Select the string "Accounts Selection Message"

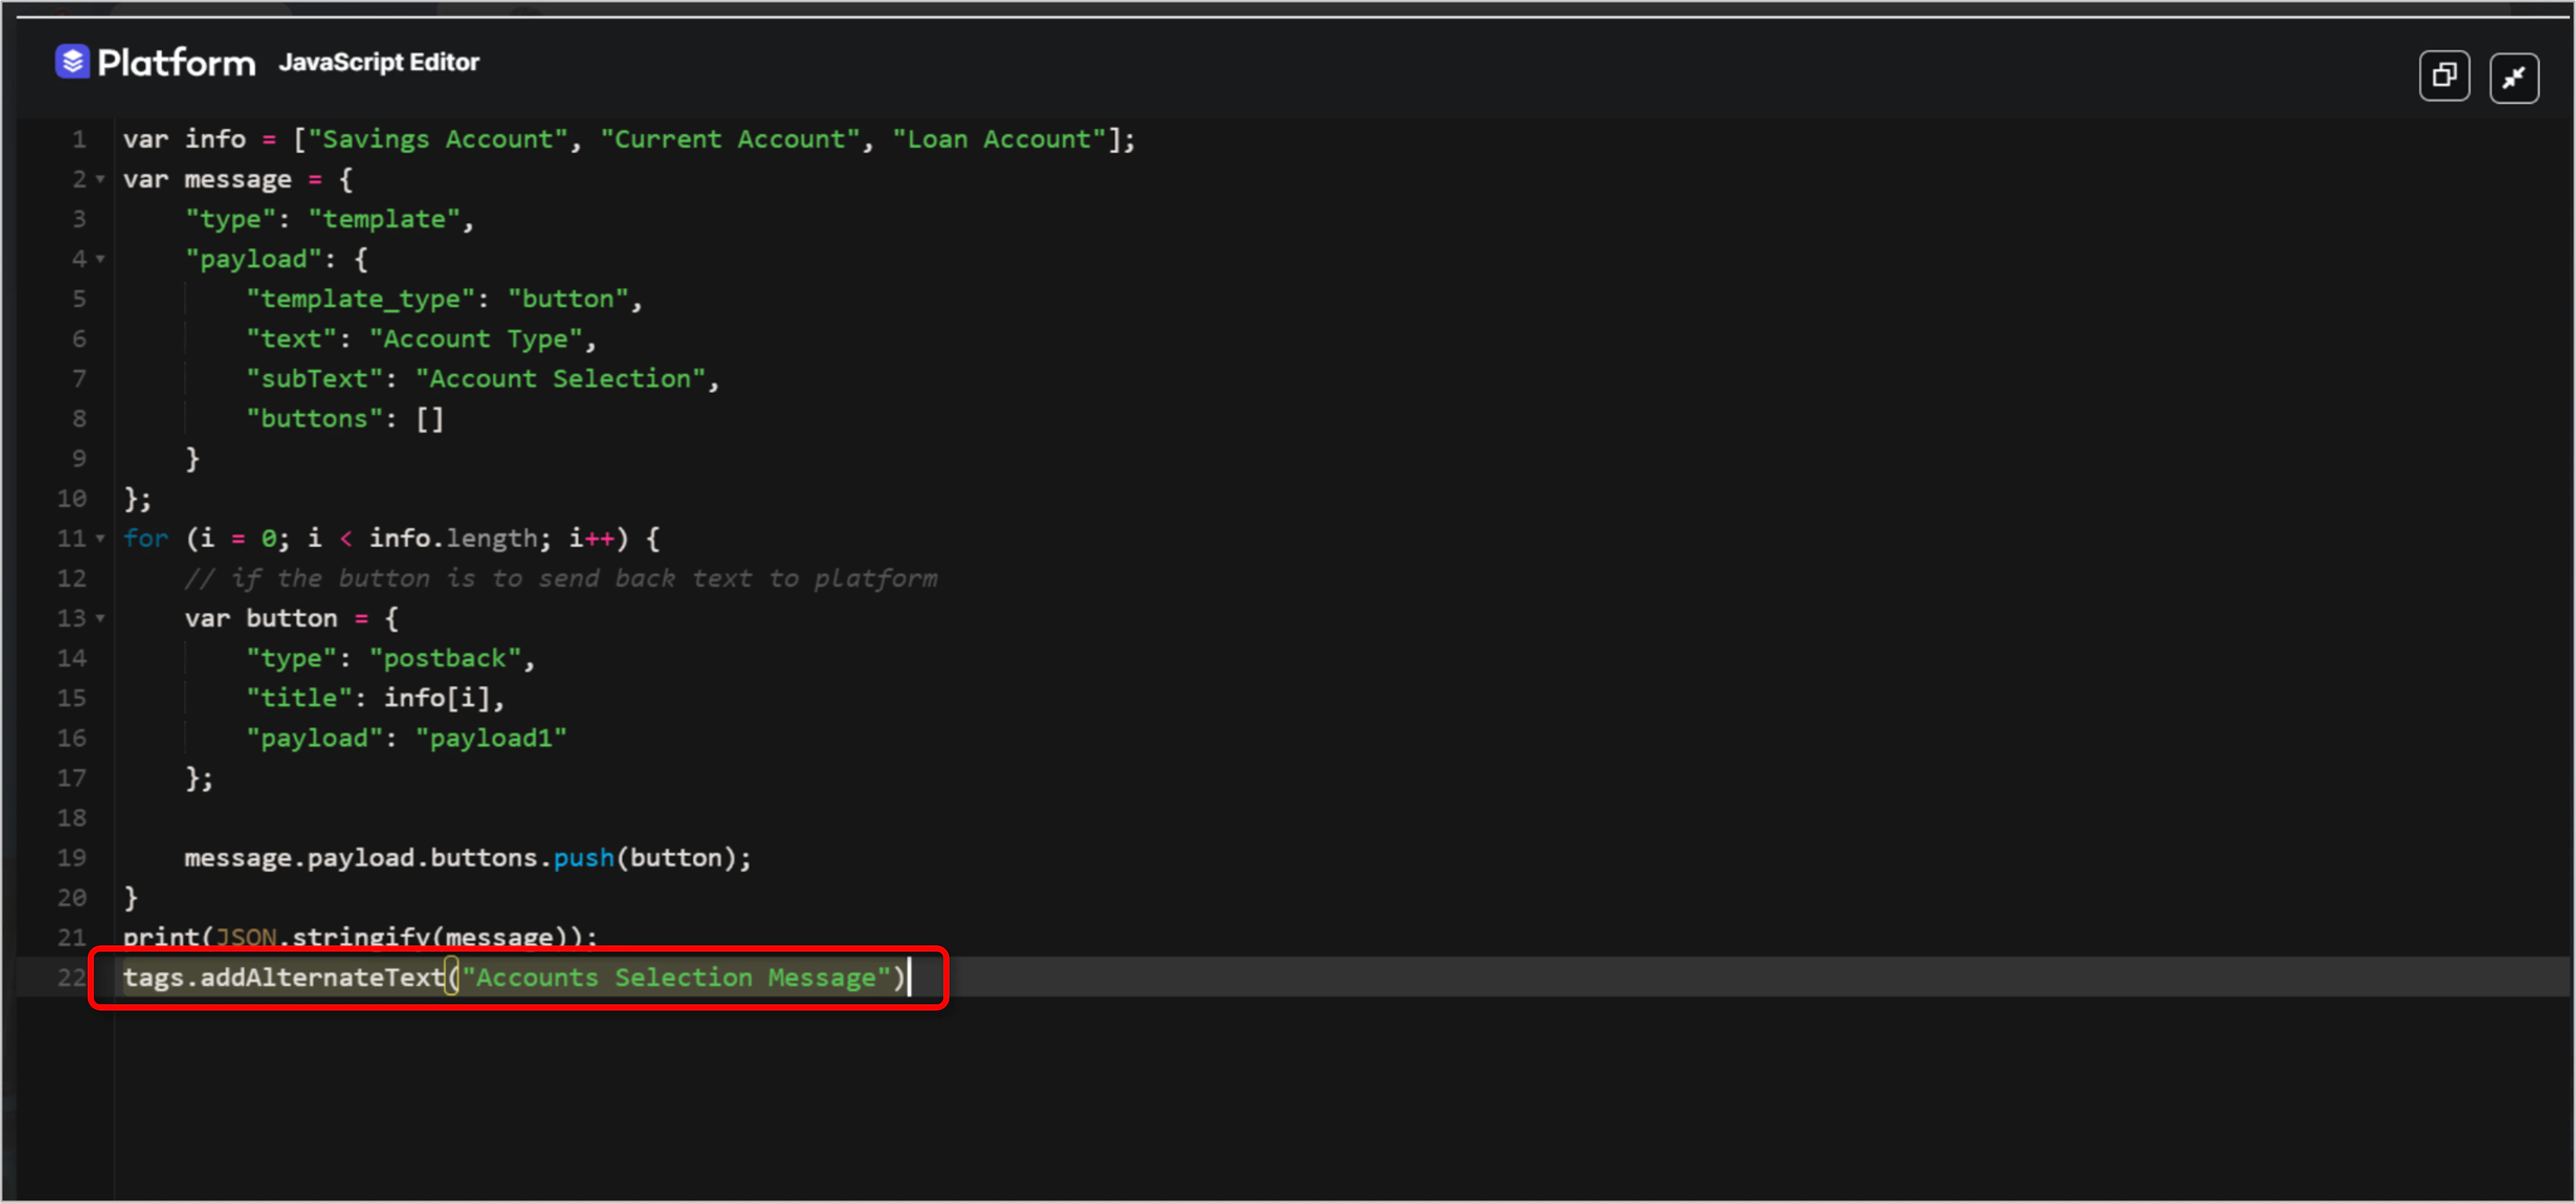[683, 977]
